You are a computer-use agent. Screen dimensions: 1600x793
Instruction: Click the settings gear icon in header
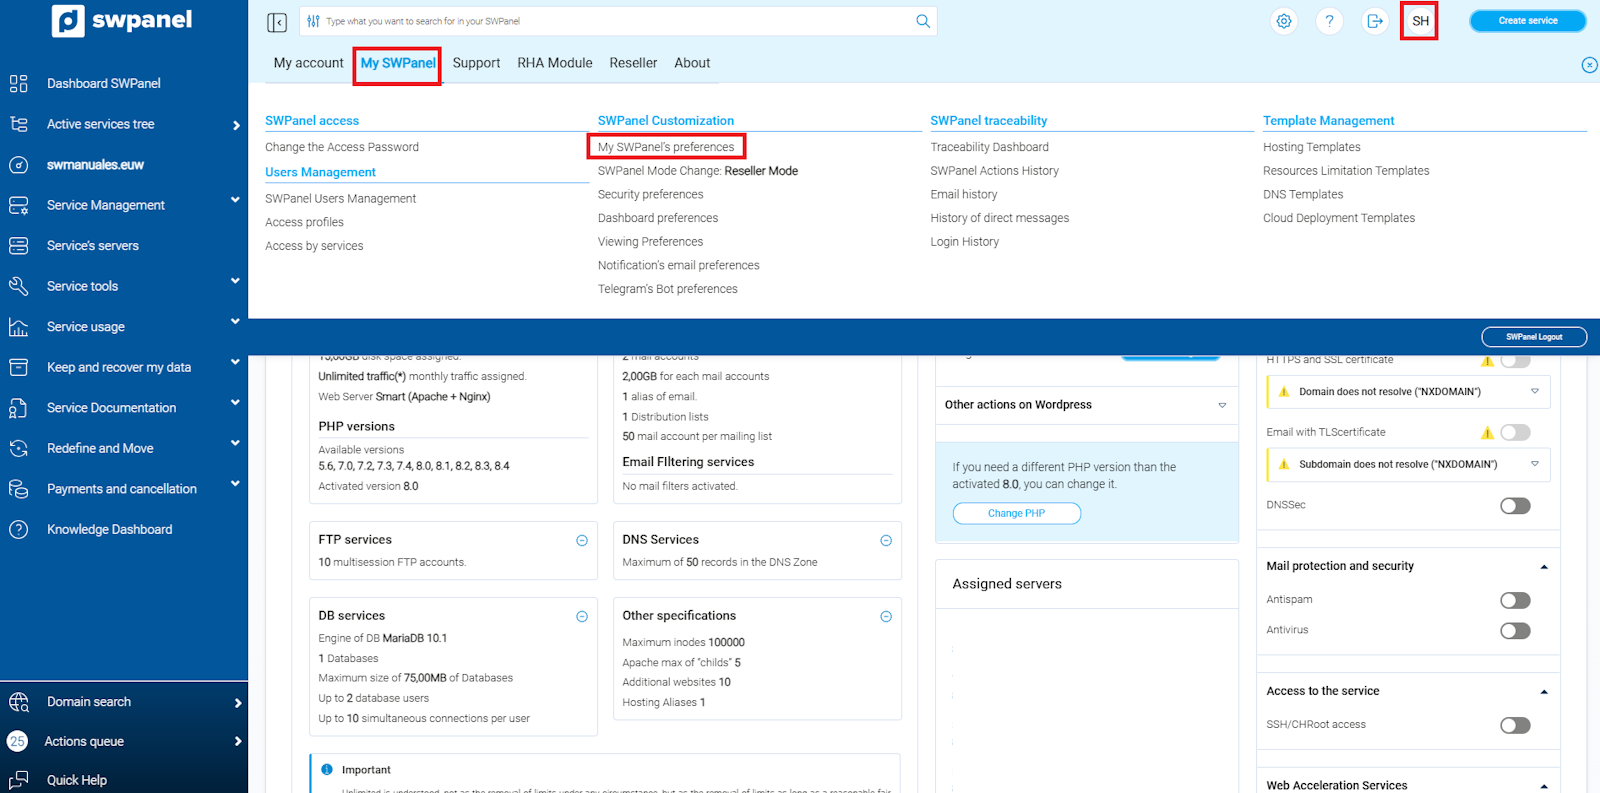[1284, 21]
